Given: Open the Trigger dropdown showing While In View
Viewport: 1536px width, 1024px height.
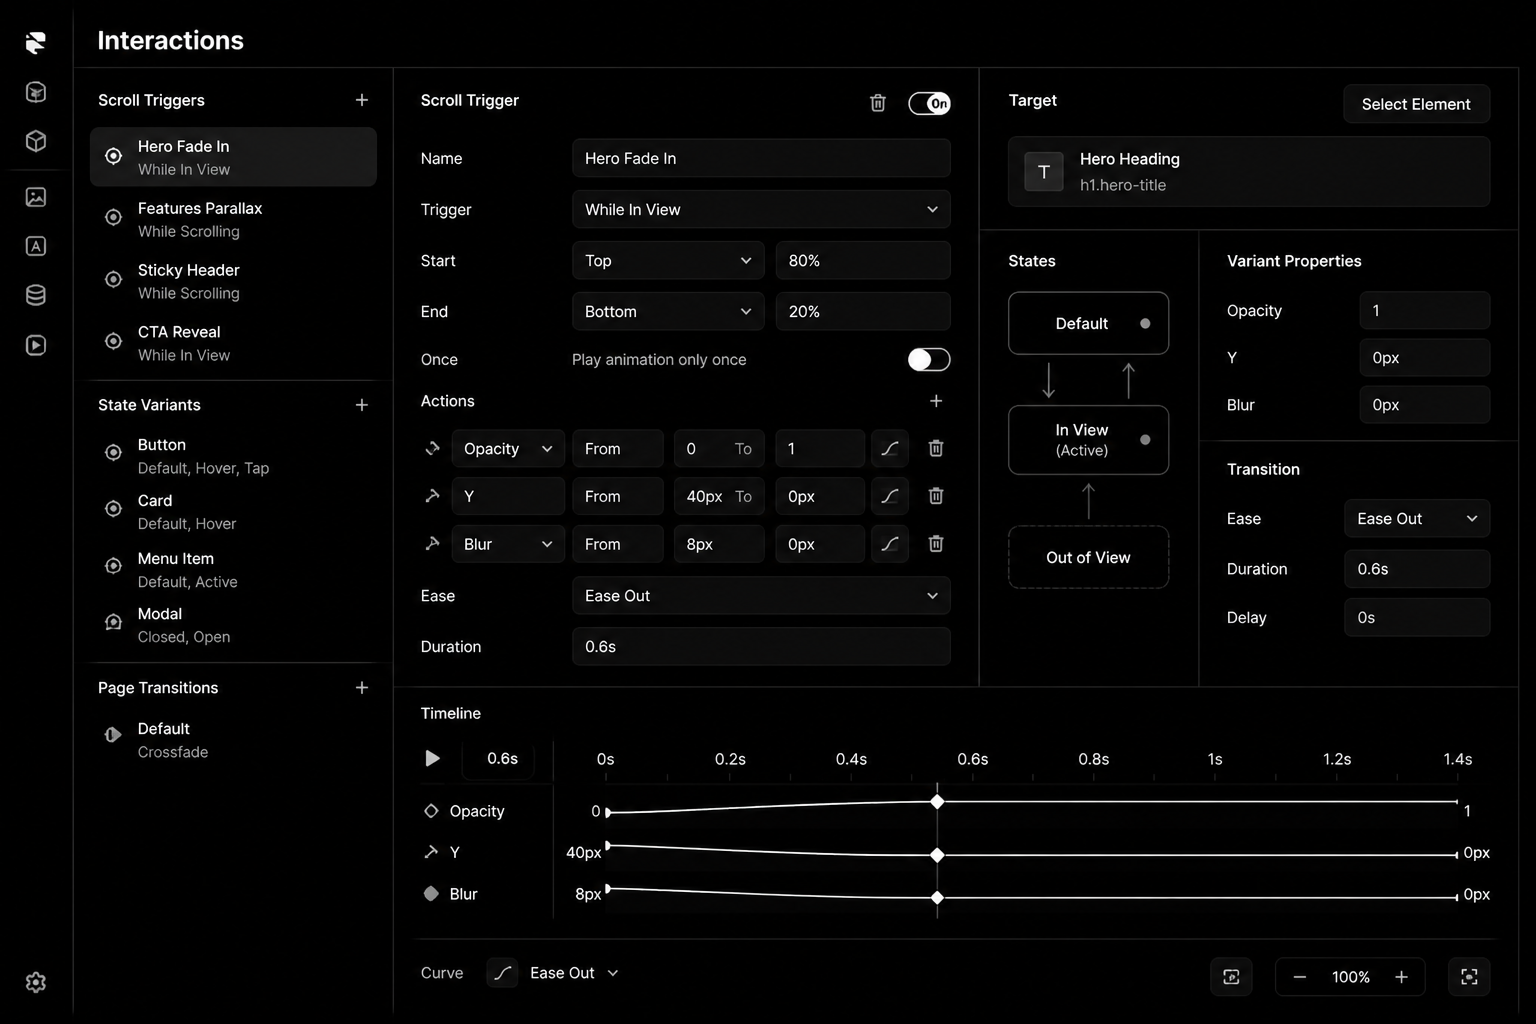Looking at the screenshot, I should pyautogui.click(x=761, y=209).
